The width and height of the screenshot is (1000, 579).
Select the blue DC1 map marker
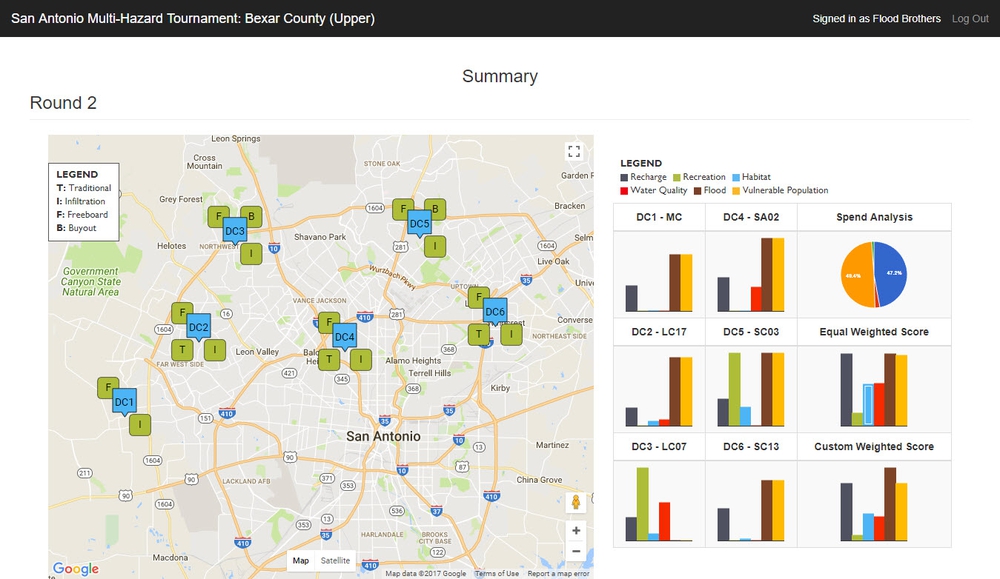(124, 402)
